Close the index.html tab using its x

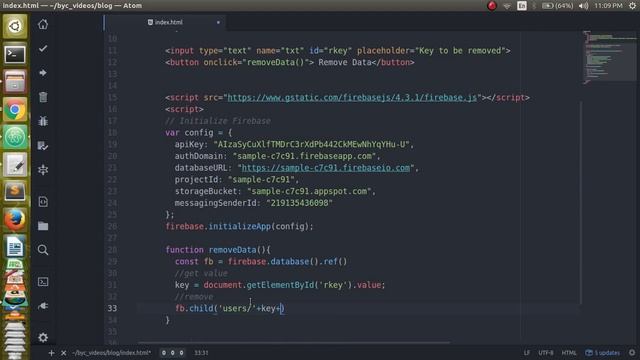tap(218, 22)
